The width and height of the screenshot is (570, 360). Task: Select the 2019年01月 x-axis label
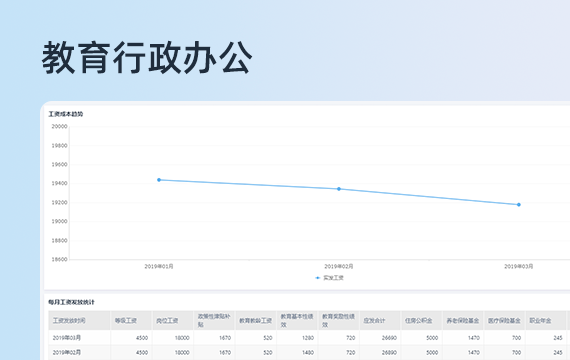tap(159, 267)
